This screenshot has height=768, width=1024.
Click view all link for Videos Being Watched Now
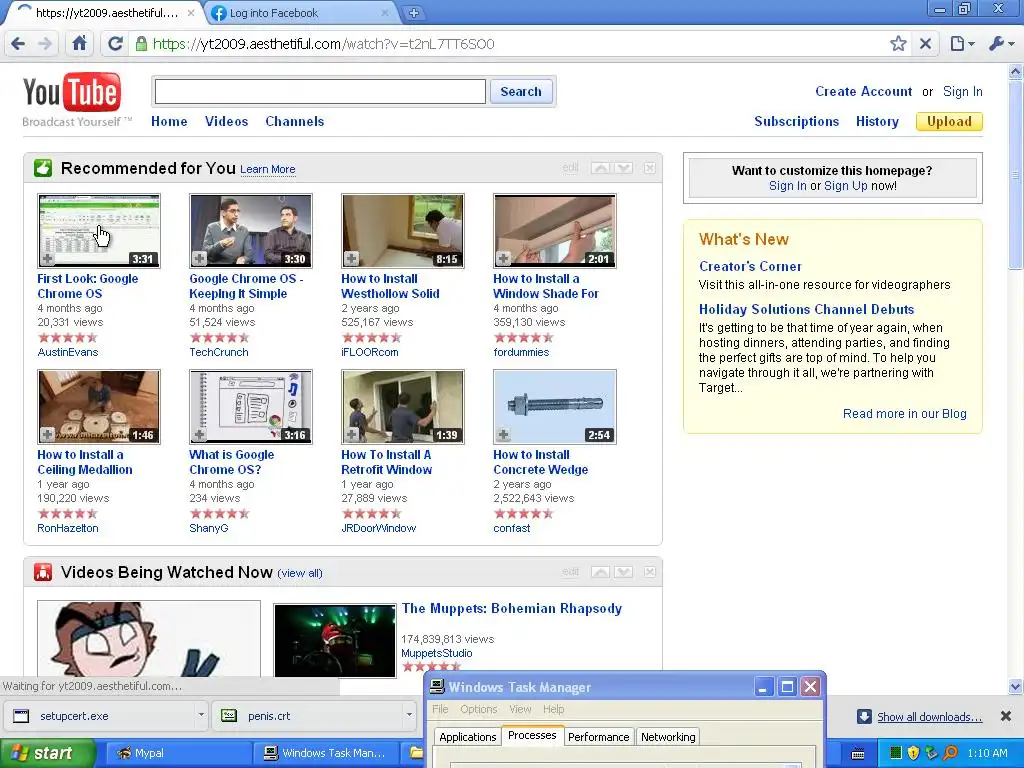[300, 573]
